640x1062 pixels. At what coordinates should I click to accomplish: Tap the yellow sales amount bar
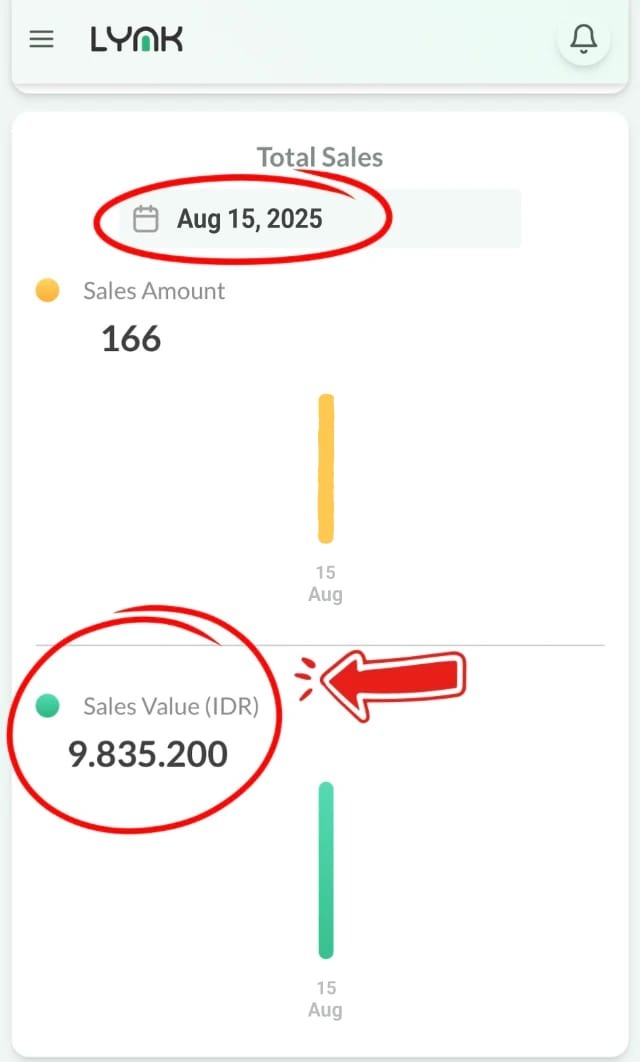point(326,469)
